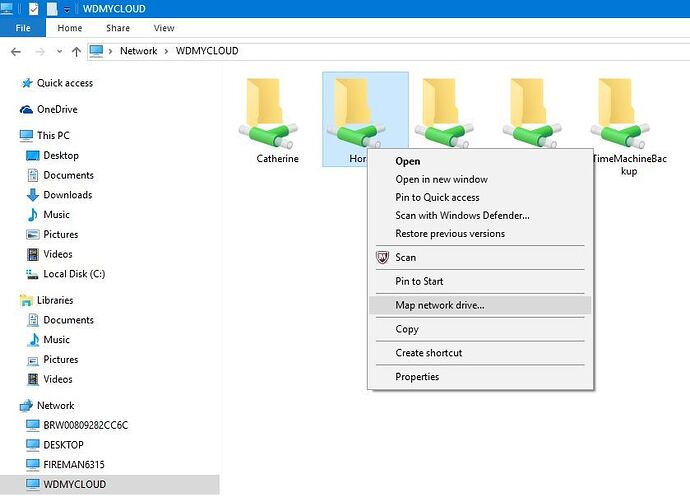The image size is (690, 496).
Task: Click the window system icon in title bar
Action: point(7,8)
